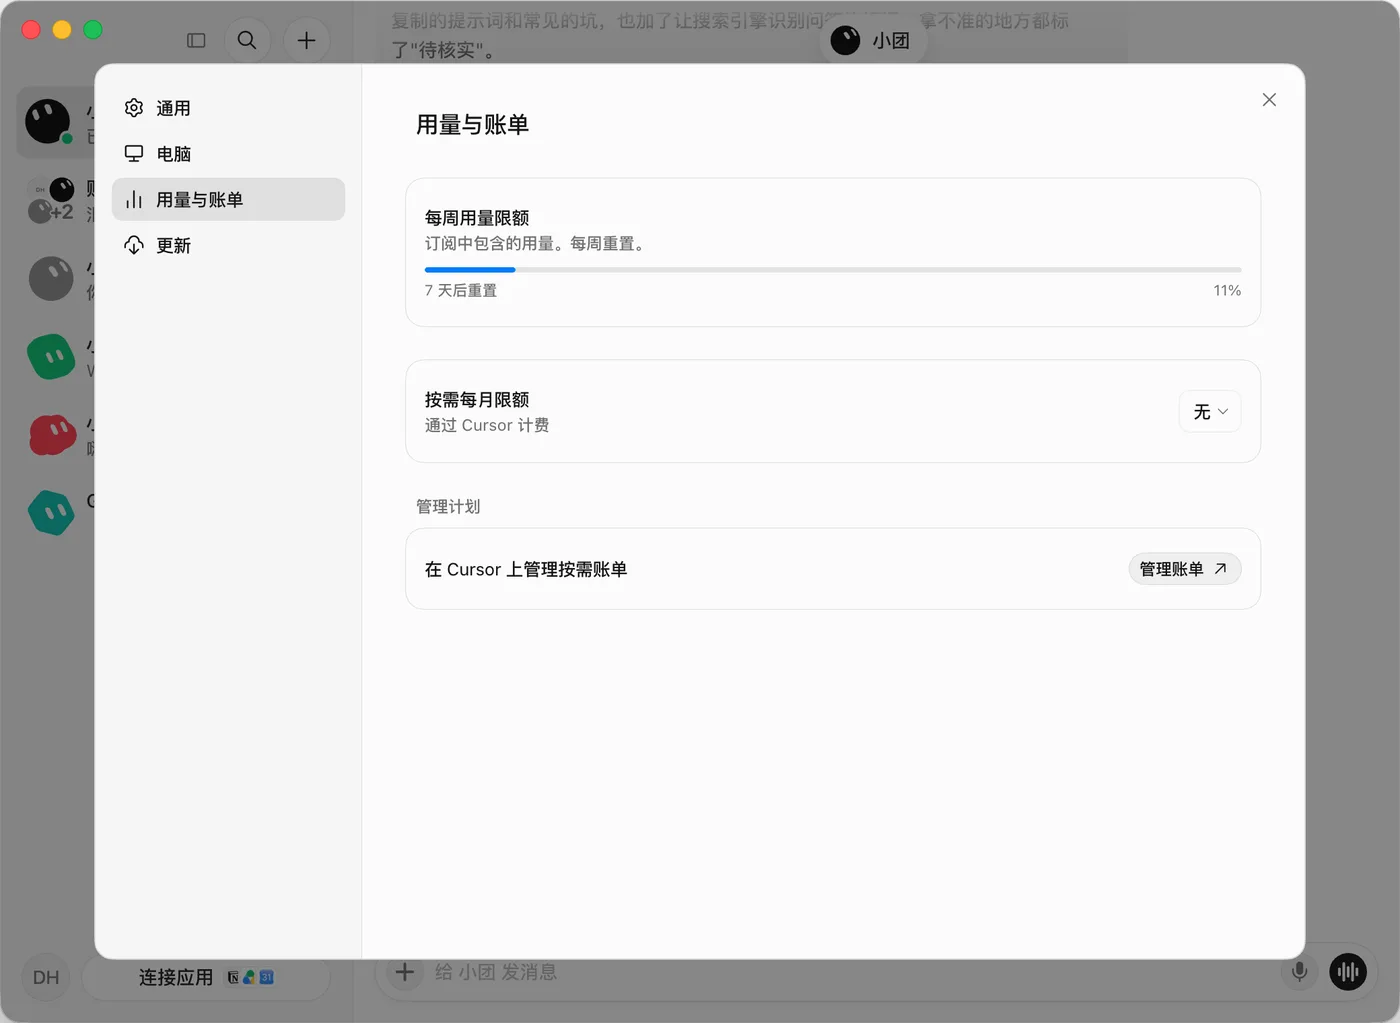The image size is (1400, 1023).
Task: Open the DH user profile avatar
Action: [46, 978]
